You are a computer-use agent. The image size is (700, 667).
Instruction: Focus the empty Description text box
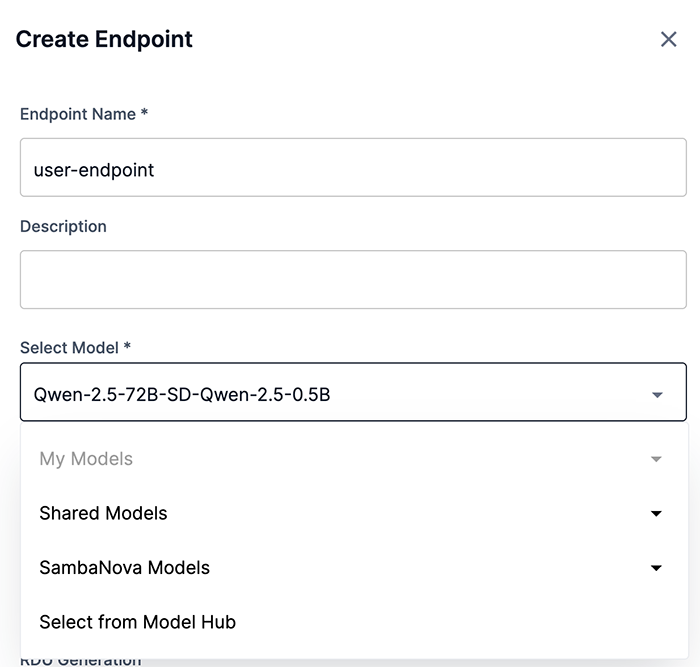pos(353,280)
